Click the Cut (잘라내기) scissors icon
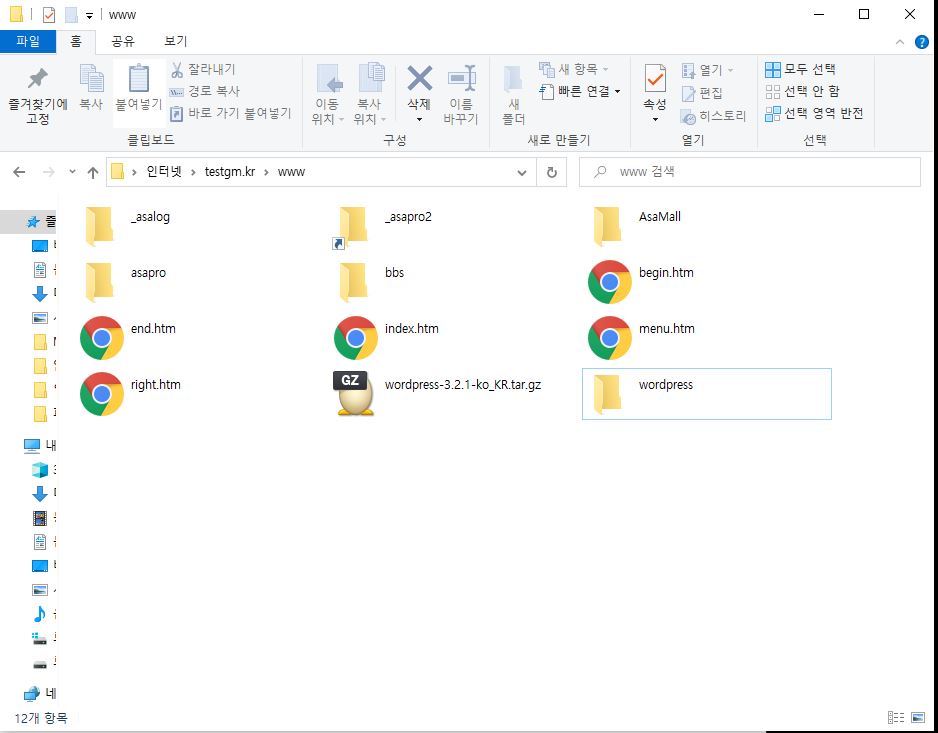The image size is (938, 733). click(x=177, y=69)
